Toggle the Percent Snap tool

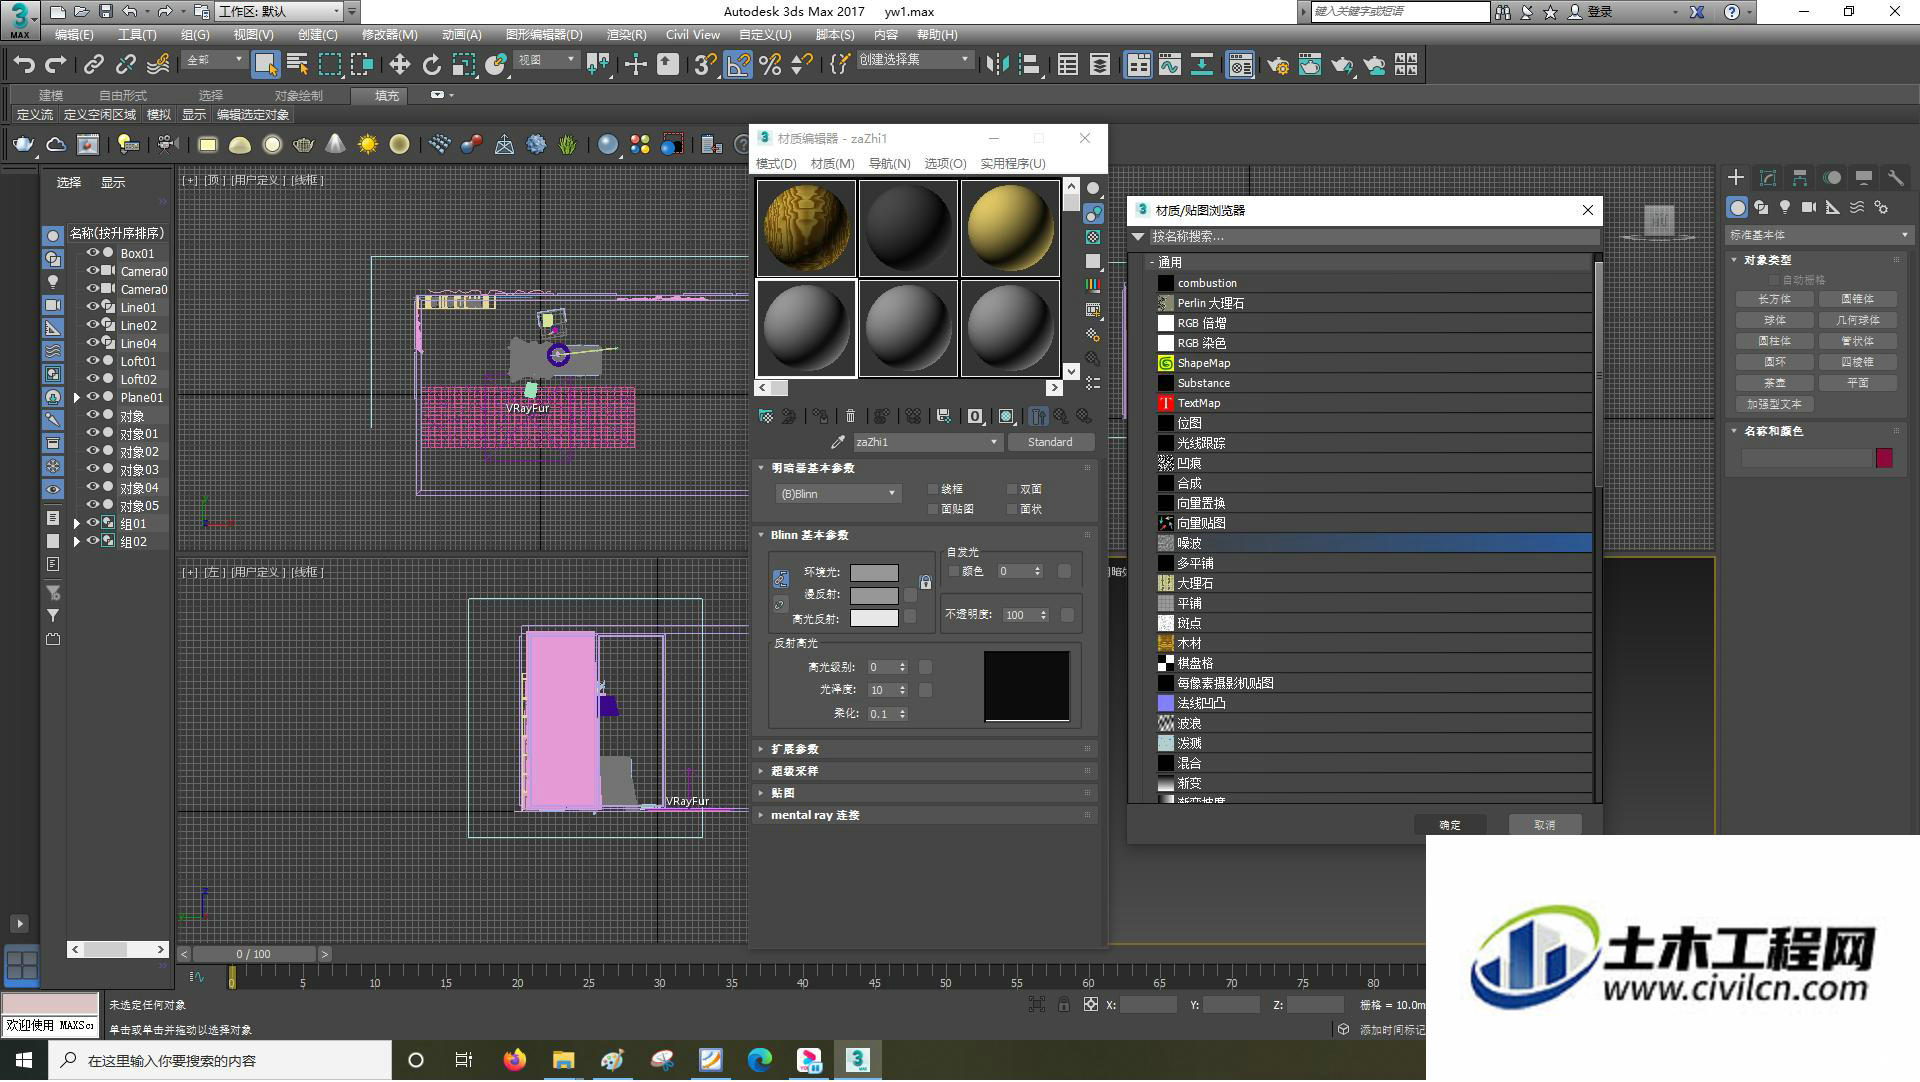(770, 65)
